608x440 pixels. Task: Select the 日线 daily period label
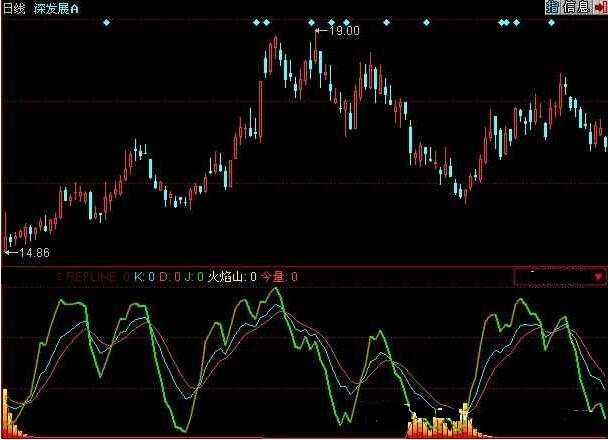[14, 7]
